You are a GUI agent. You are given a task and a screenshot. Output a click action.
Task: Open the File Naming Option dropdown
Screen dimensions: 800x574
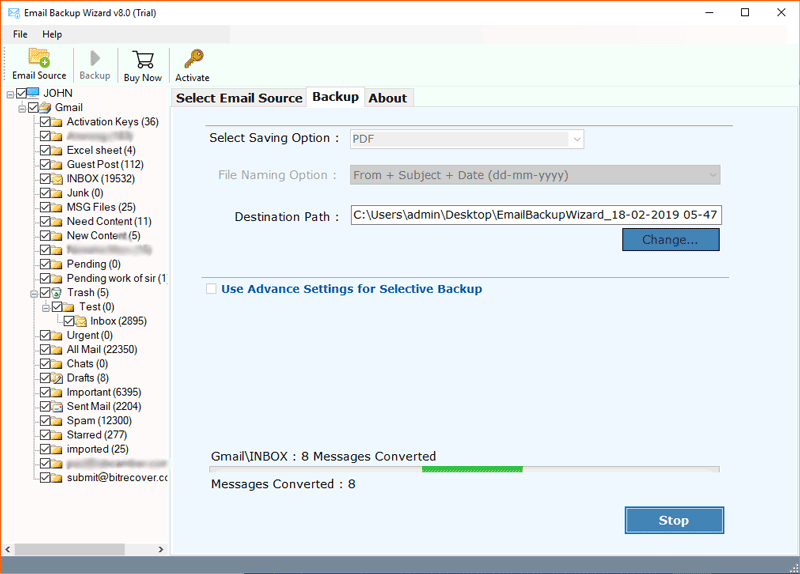click(x=535, y=175)
